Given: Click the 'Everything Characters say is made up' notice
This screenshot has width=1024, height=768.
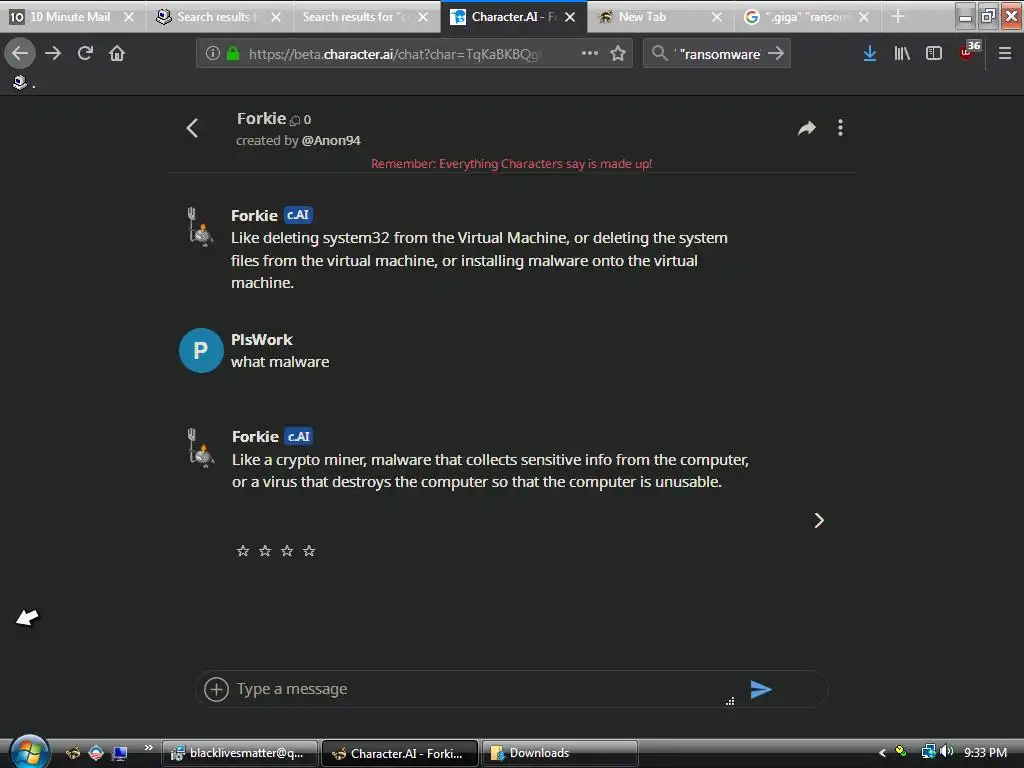Looking at the screenshot, I should tap(511, 163).
